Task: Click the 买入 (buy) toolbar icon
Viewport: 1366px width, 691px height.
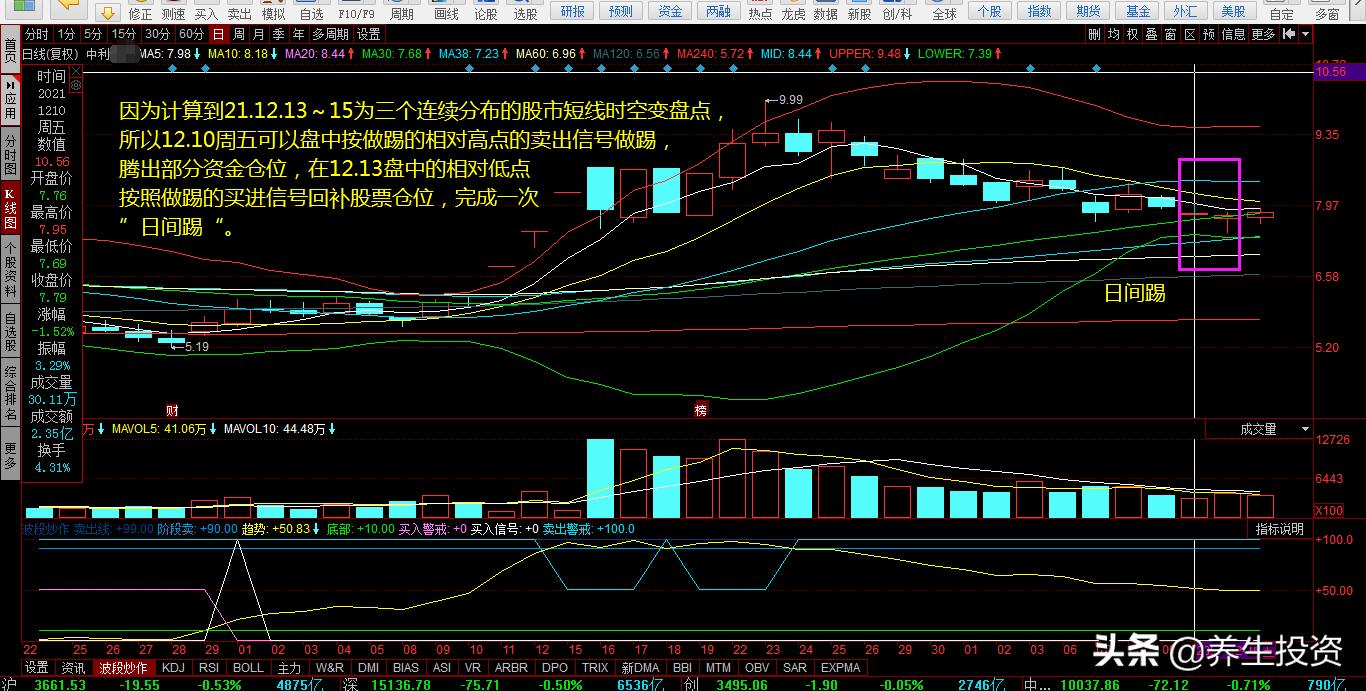Action: tap(206, 13)
